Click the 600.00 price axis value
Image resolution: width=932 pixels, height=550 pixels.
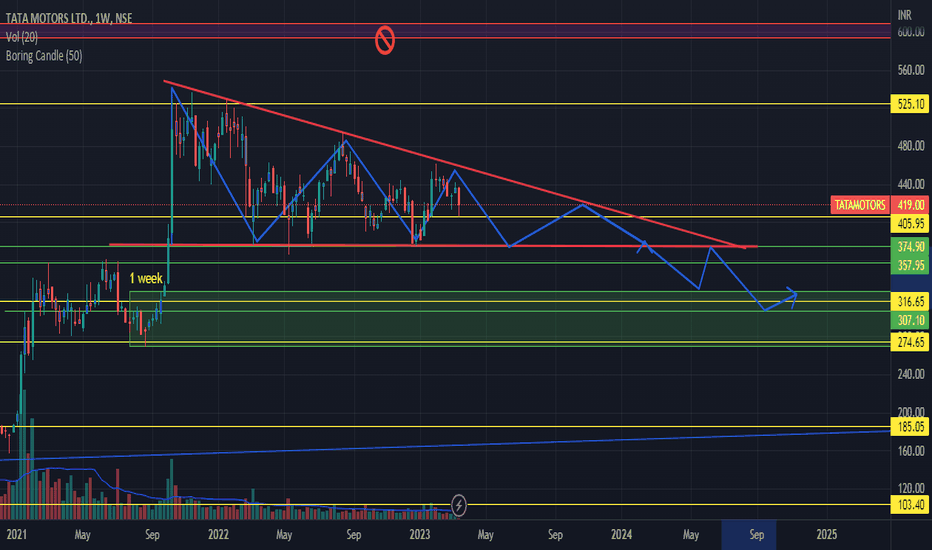[911, 32]
